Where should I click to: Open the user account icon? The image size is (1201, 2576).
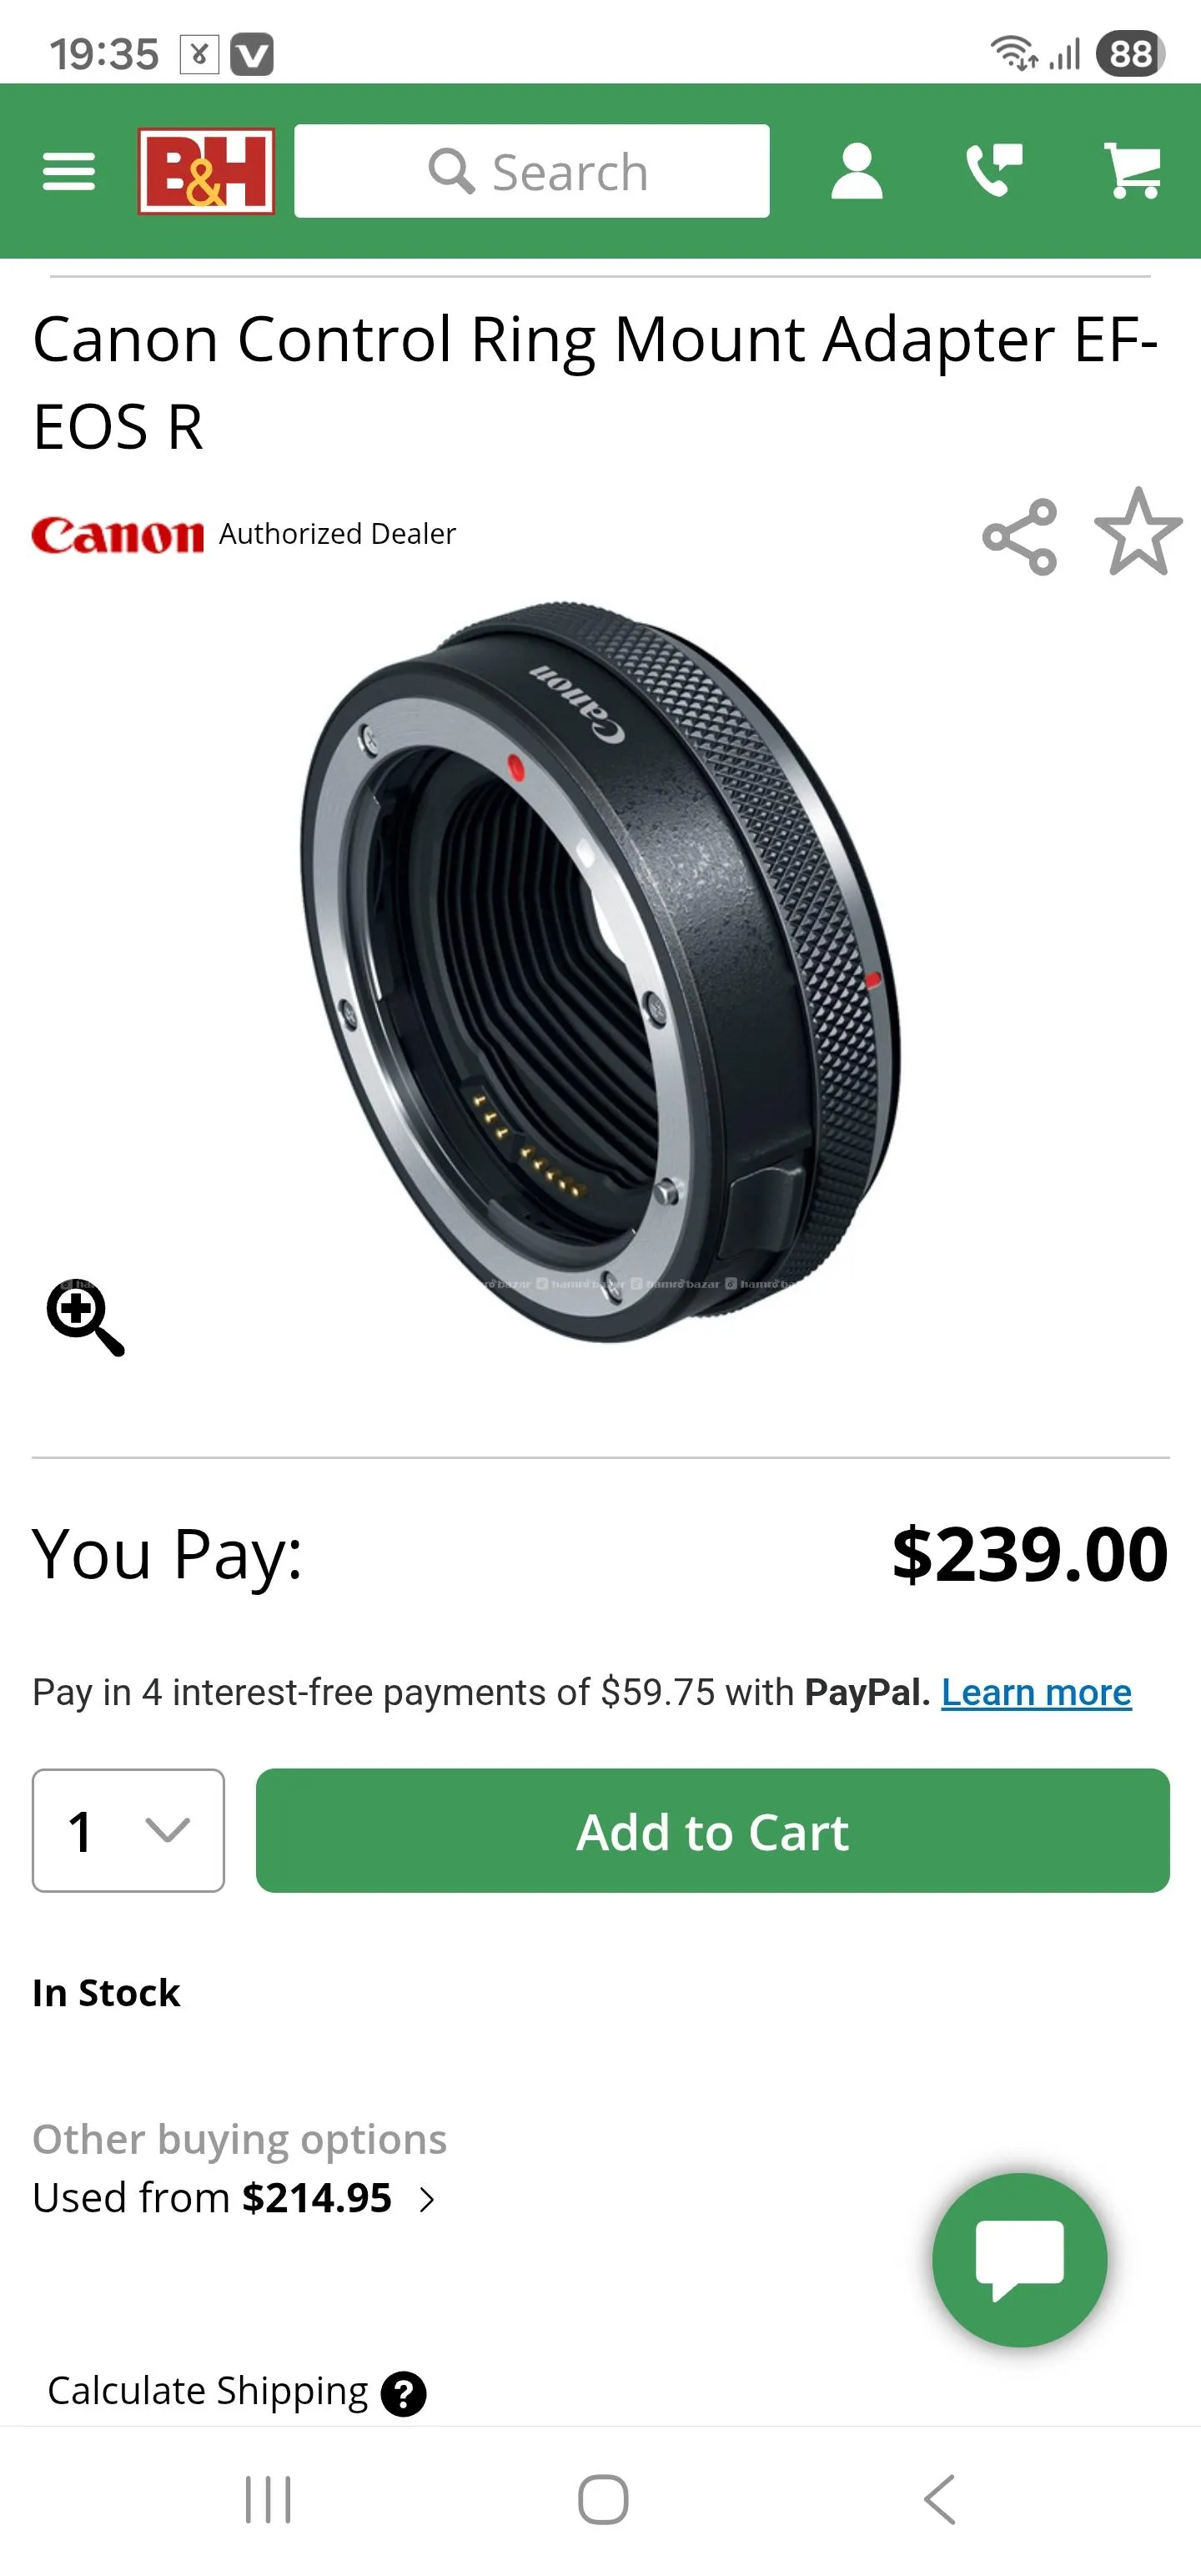pos(857,171)
